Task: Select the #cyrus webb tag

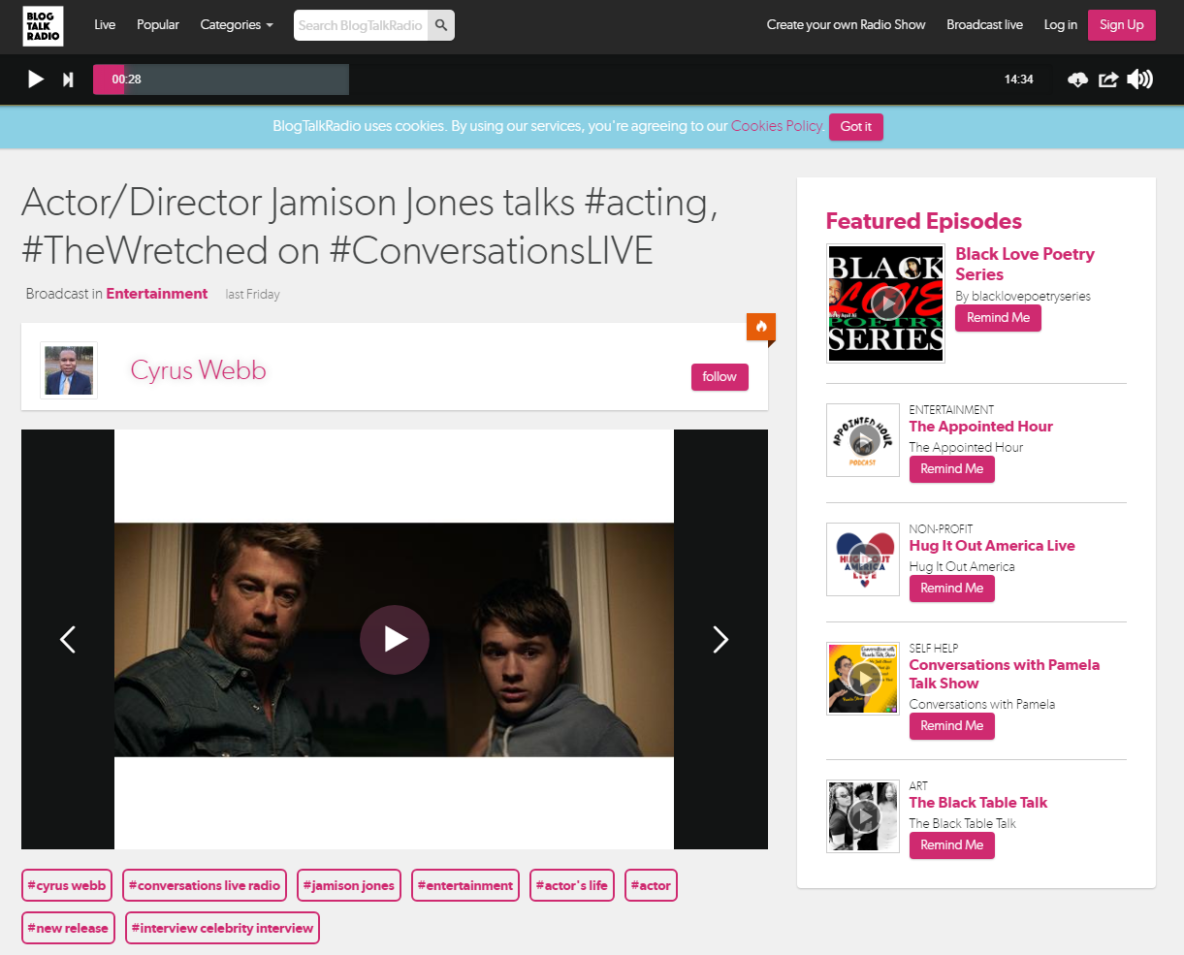Action: click(67, 886)
